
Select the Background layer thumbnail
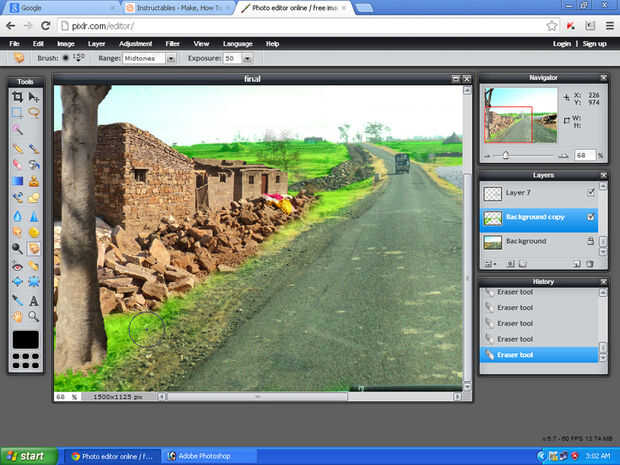[493, 242]
